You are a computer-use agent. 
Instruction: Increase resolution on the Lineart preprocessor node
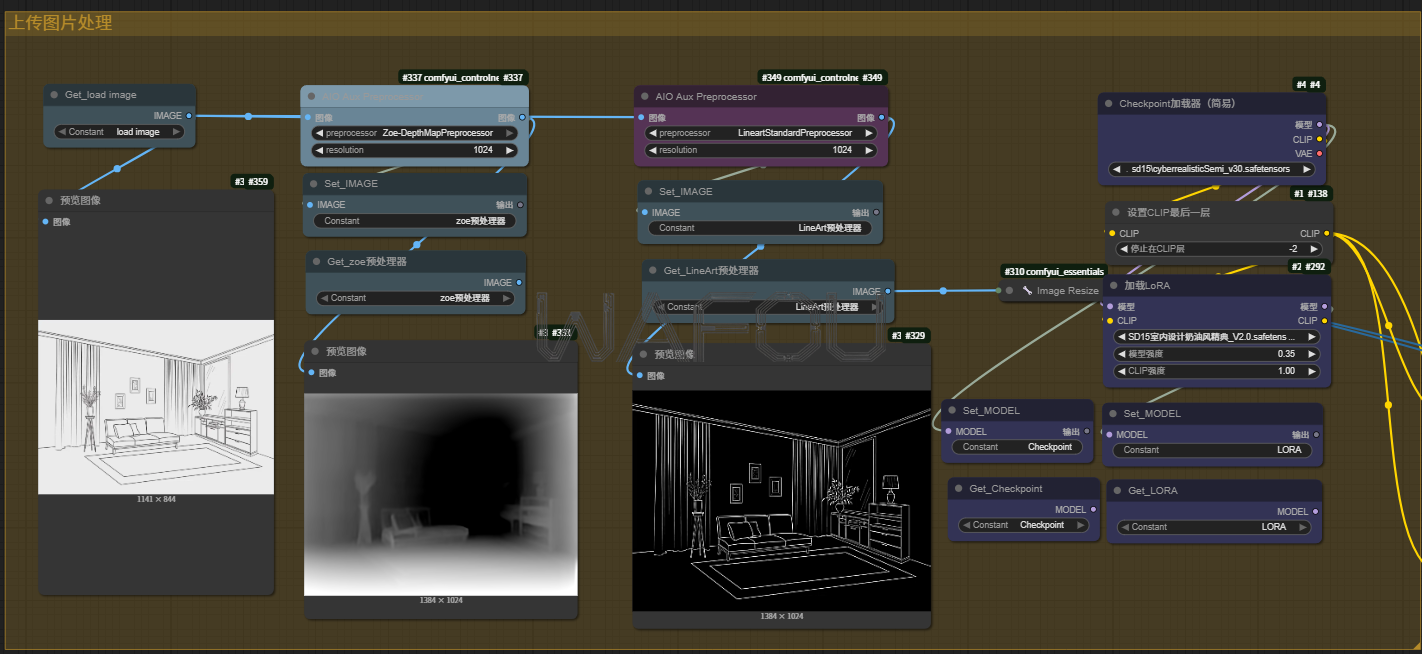pos(870,150)
